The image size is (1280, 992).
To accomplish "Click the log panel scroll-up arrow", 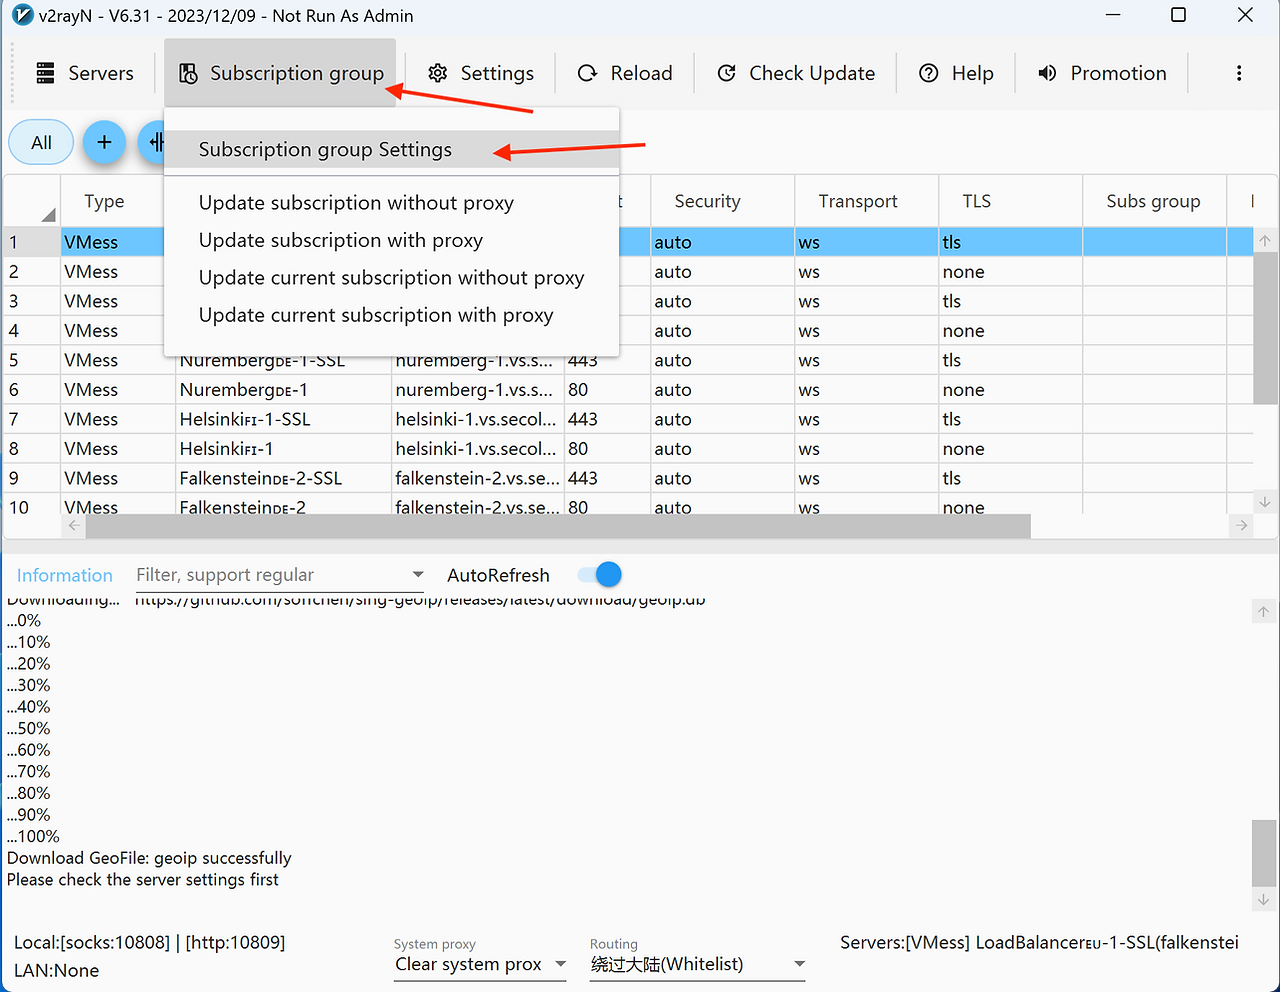I will 1264,612.
